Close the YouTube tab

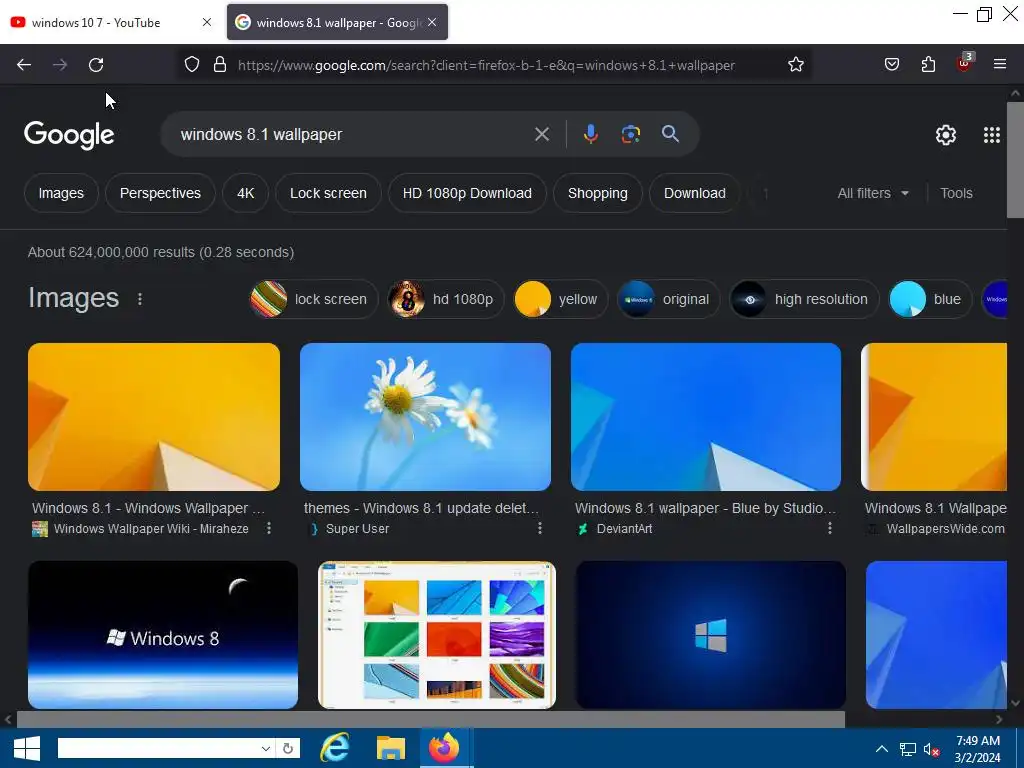[207, 22]
